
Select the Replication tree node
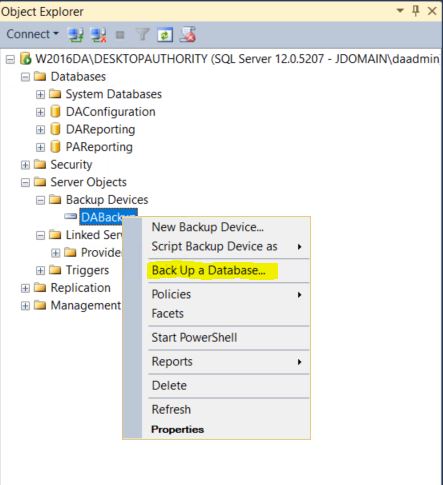tap(80, 288)
